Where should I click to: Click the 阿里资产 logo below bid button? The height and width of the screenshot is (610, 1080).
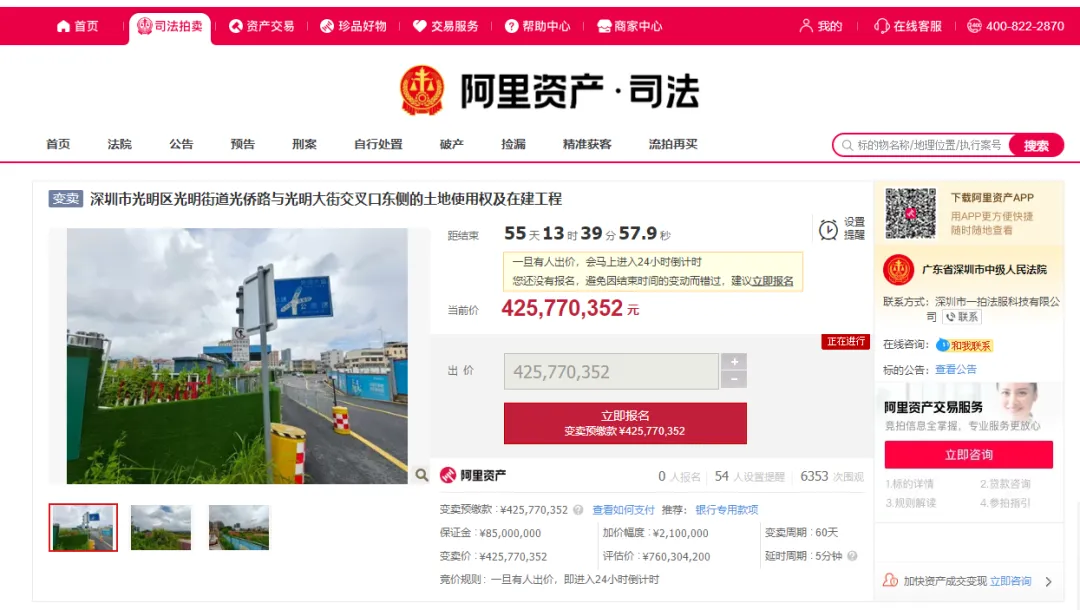pos(472,475)
